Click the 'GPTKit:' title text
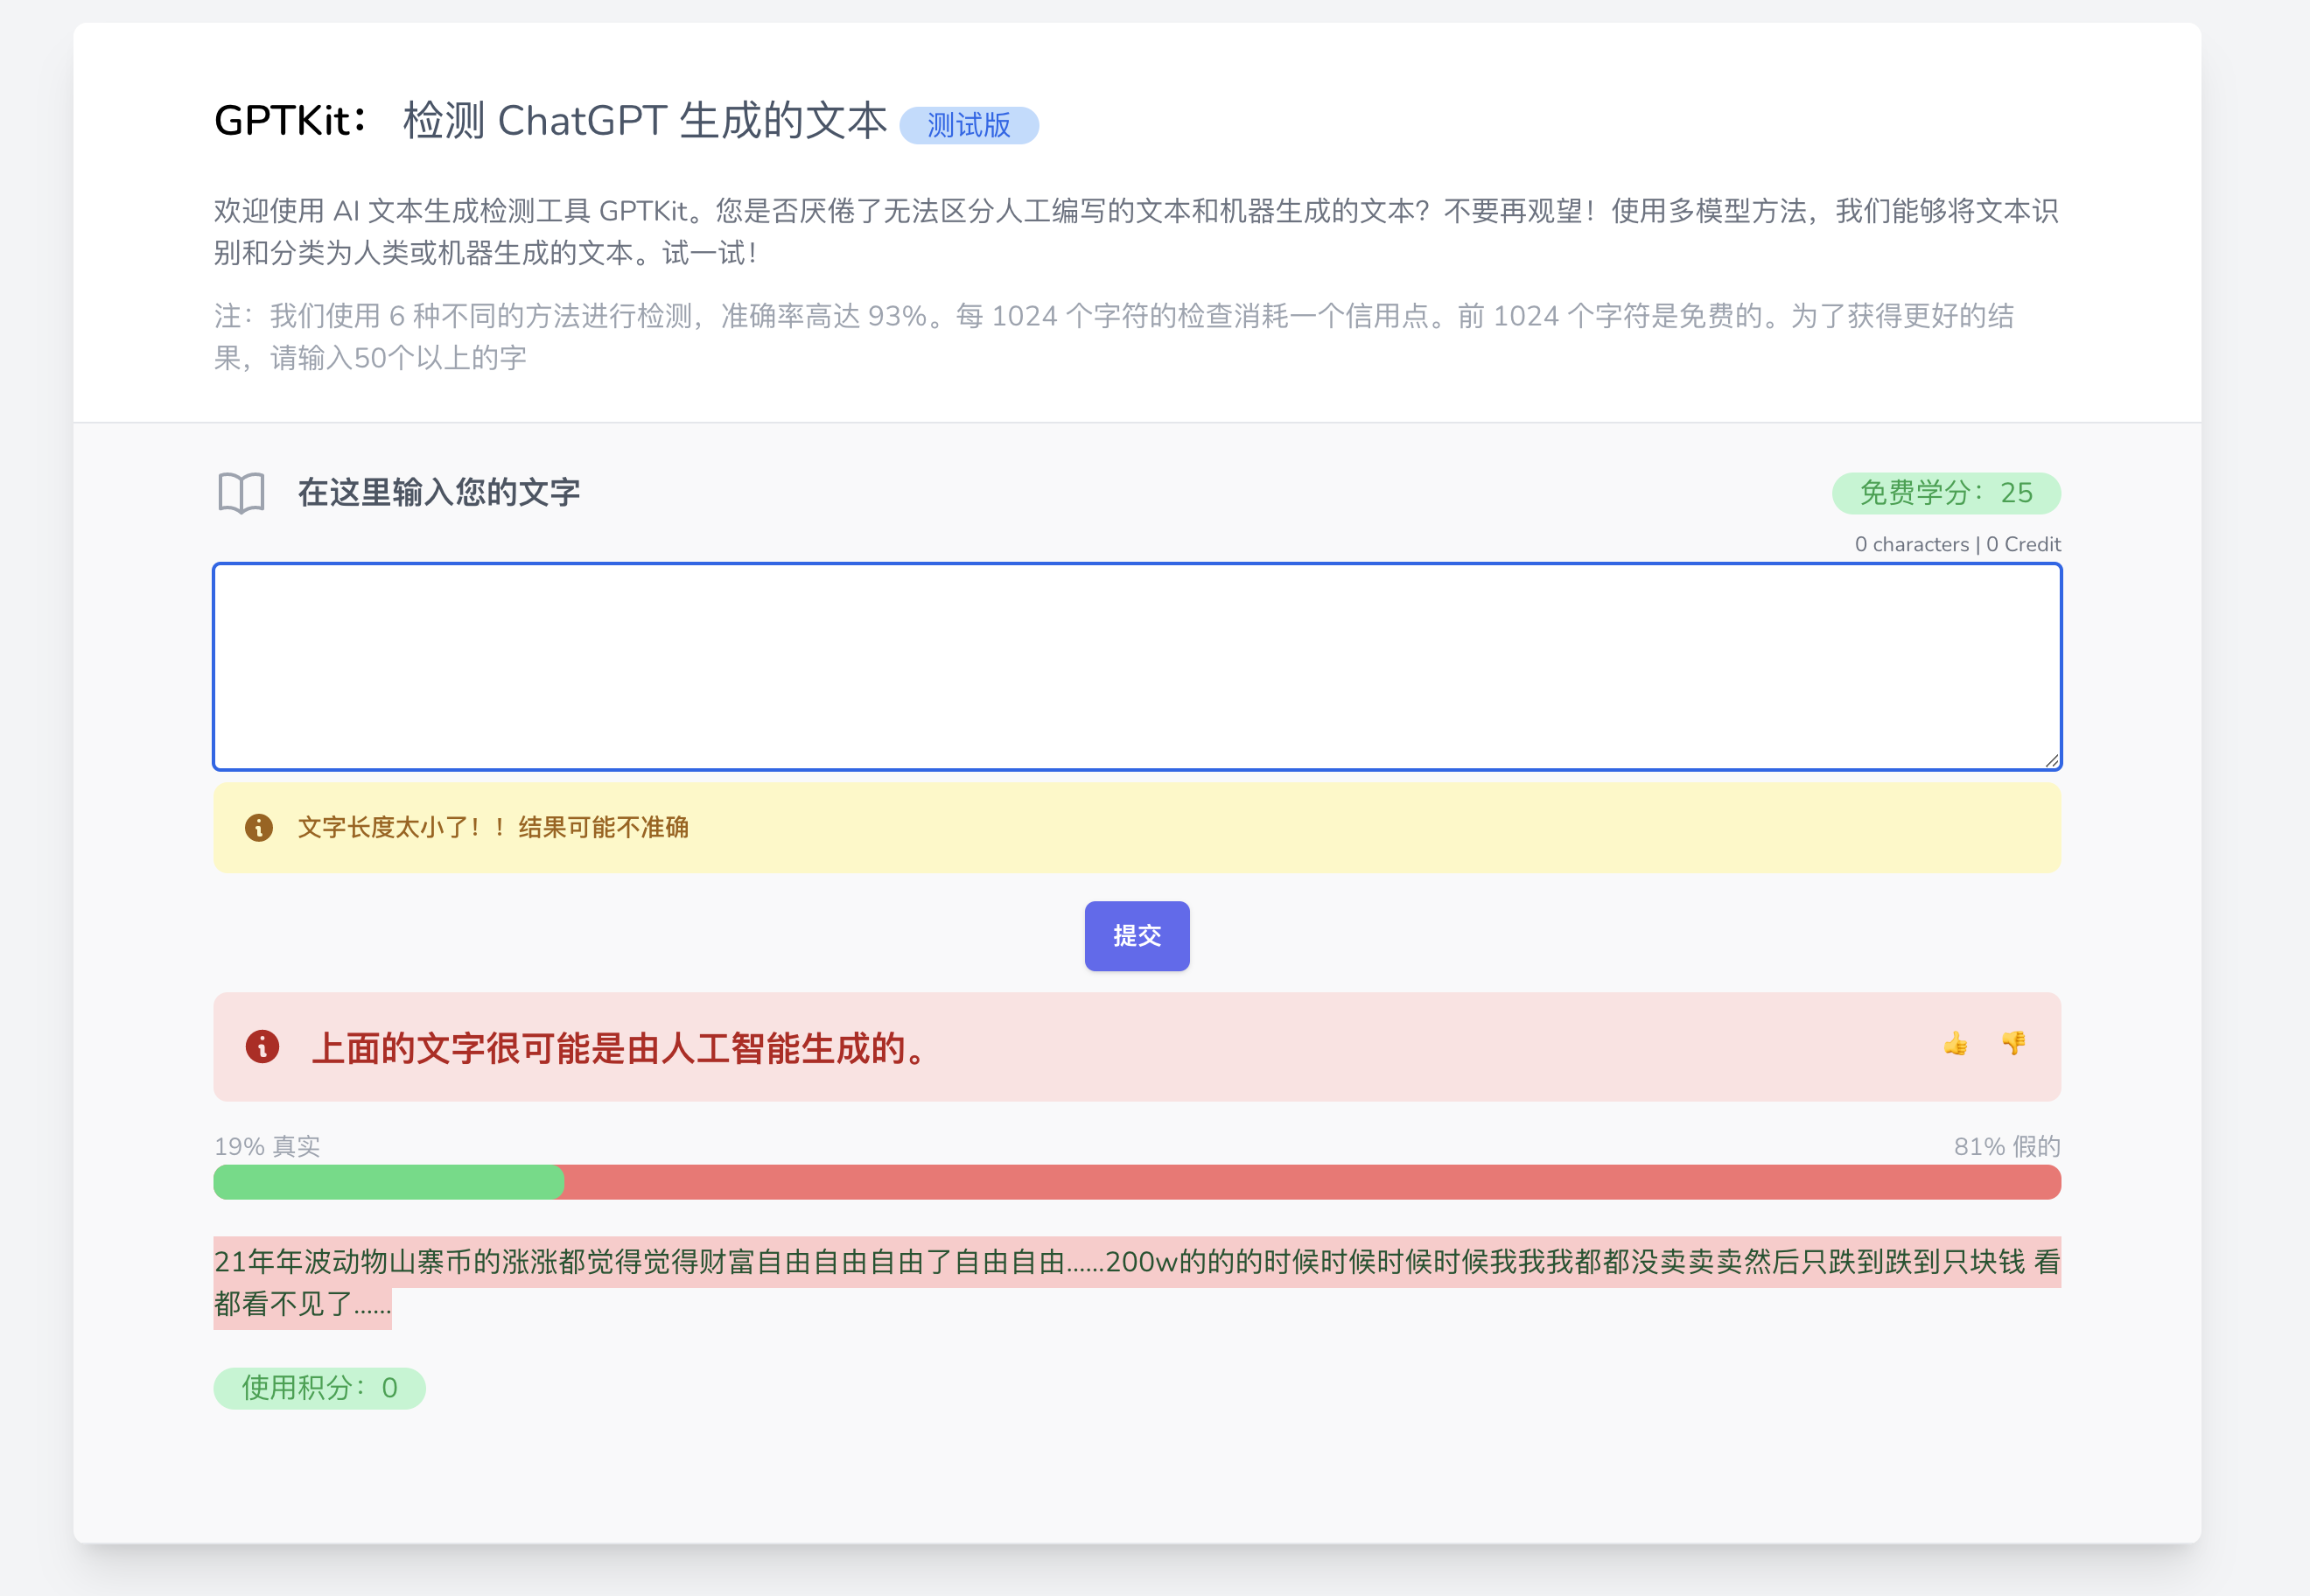Screen dimensions: 2310x1596 pyautogui.click(x=291, y=121)
